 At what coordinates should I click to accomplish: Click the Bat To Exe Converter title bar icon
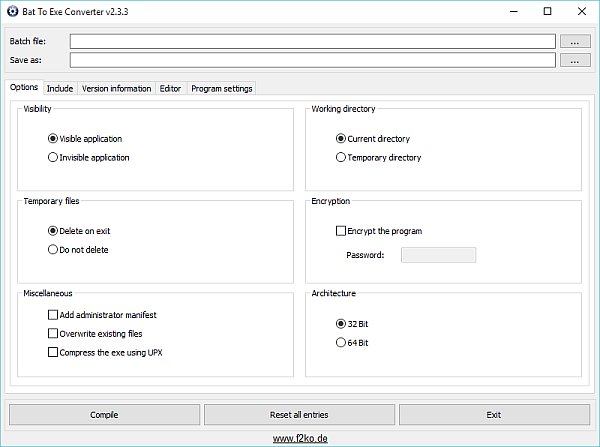click(10, 11)
